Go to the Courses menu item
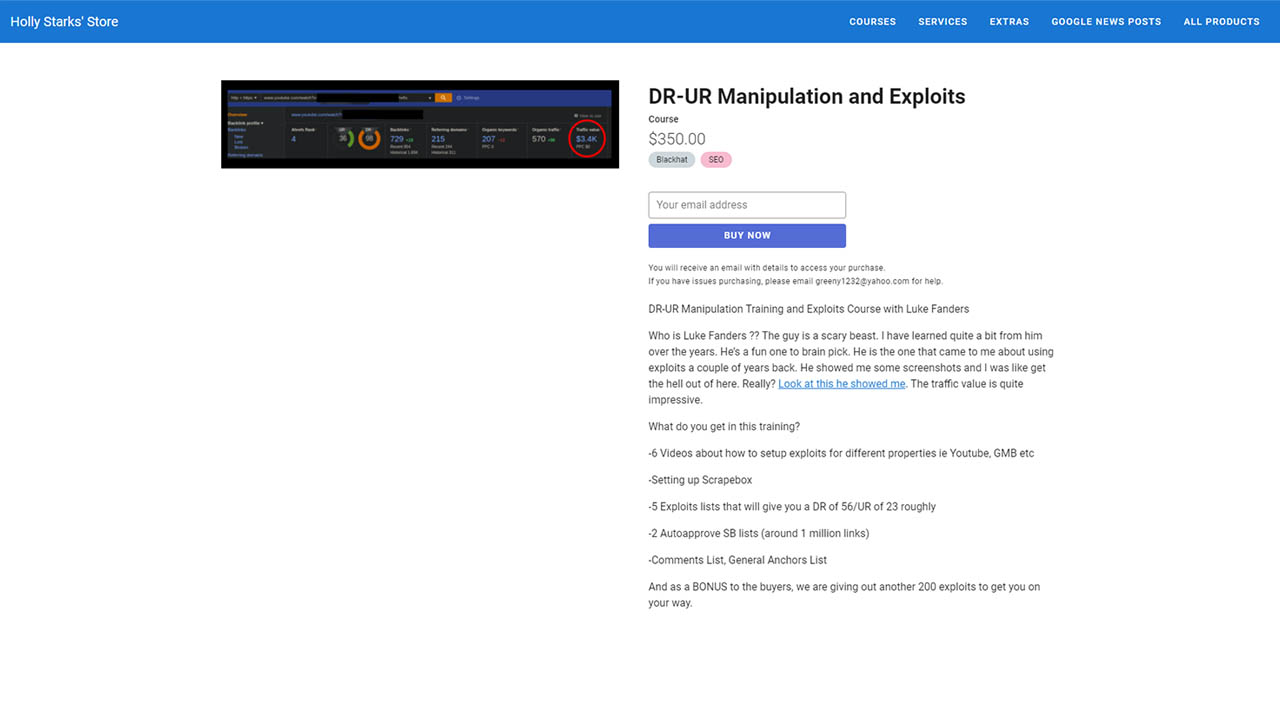The height and width of the screenshot is (720, 1280). tap(872, 22)
